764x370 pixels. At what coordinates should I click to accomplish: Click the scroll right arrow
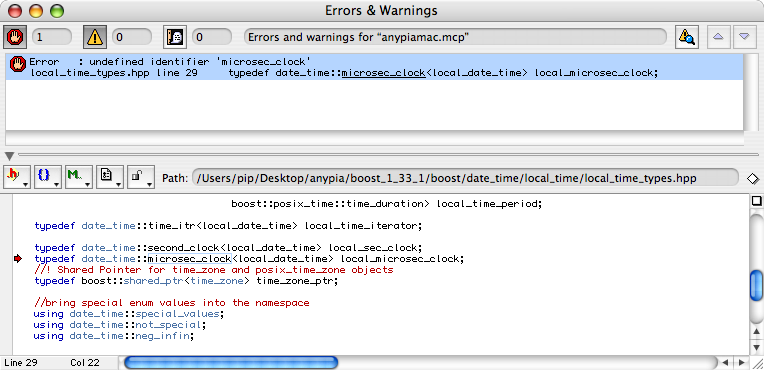click(x=742, y=363)
